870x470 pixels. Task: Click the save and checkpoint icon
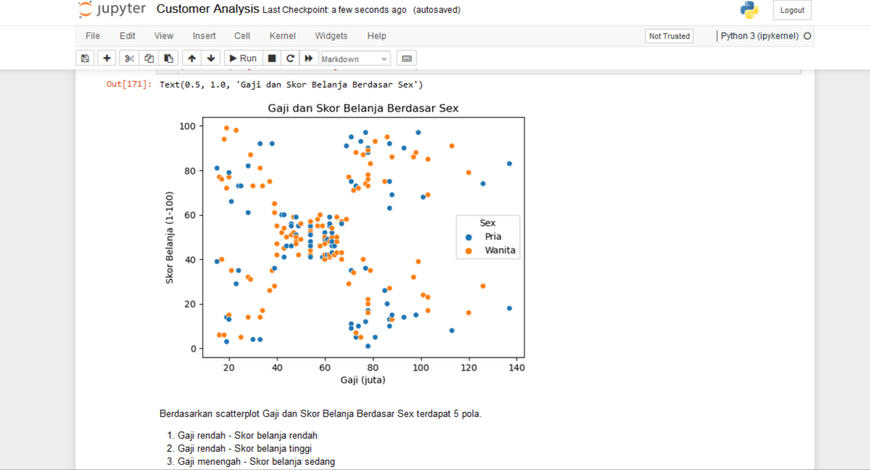tap(85, 59)
